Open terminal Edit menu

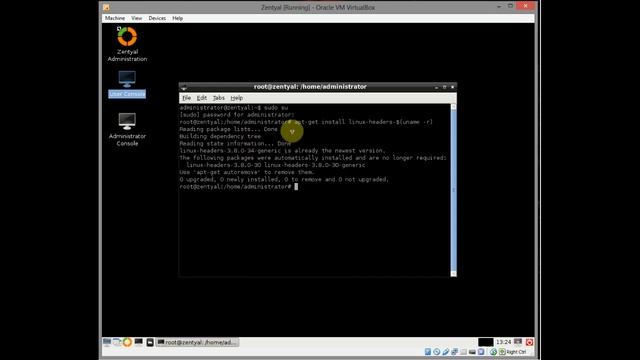tap(202, 98)
